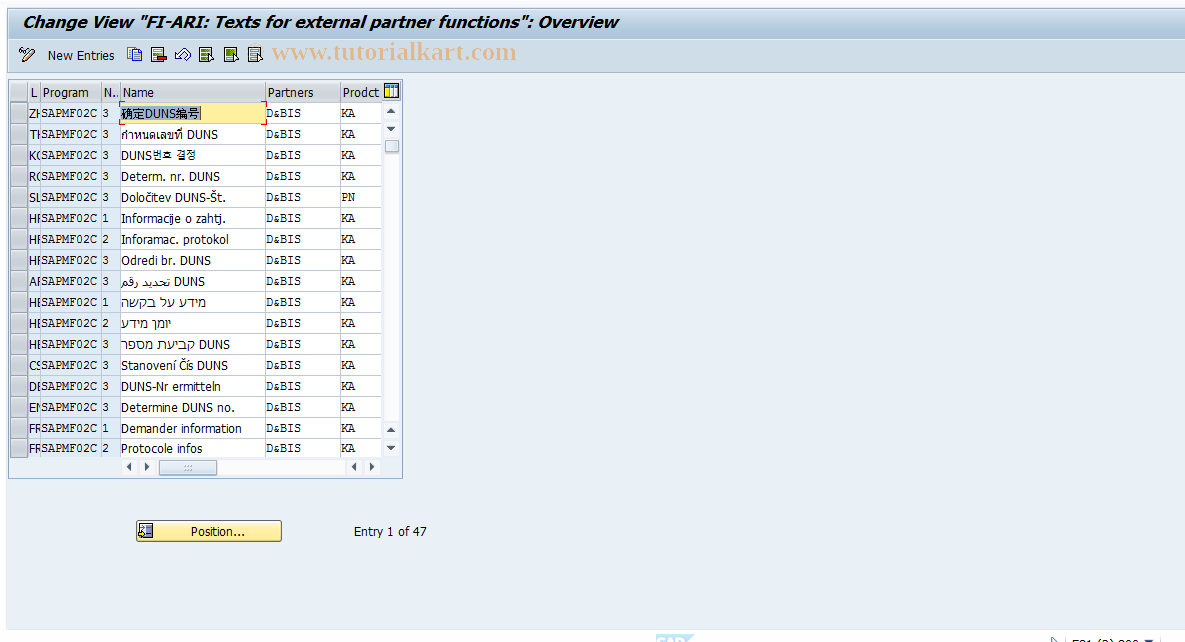The image size is (1185, 642).
Task: Click the Program column header
Action: click(71, 92)
